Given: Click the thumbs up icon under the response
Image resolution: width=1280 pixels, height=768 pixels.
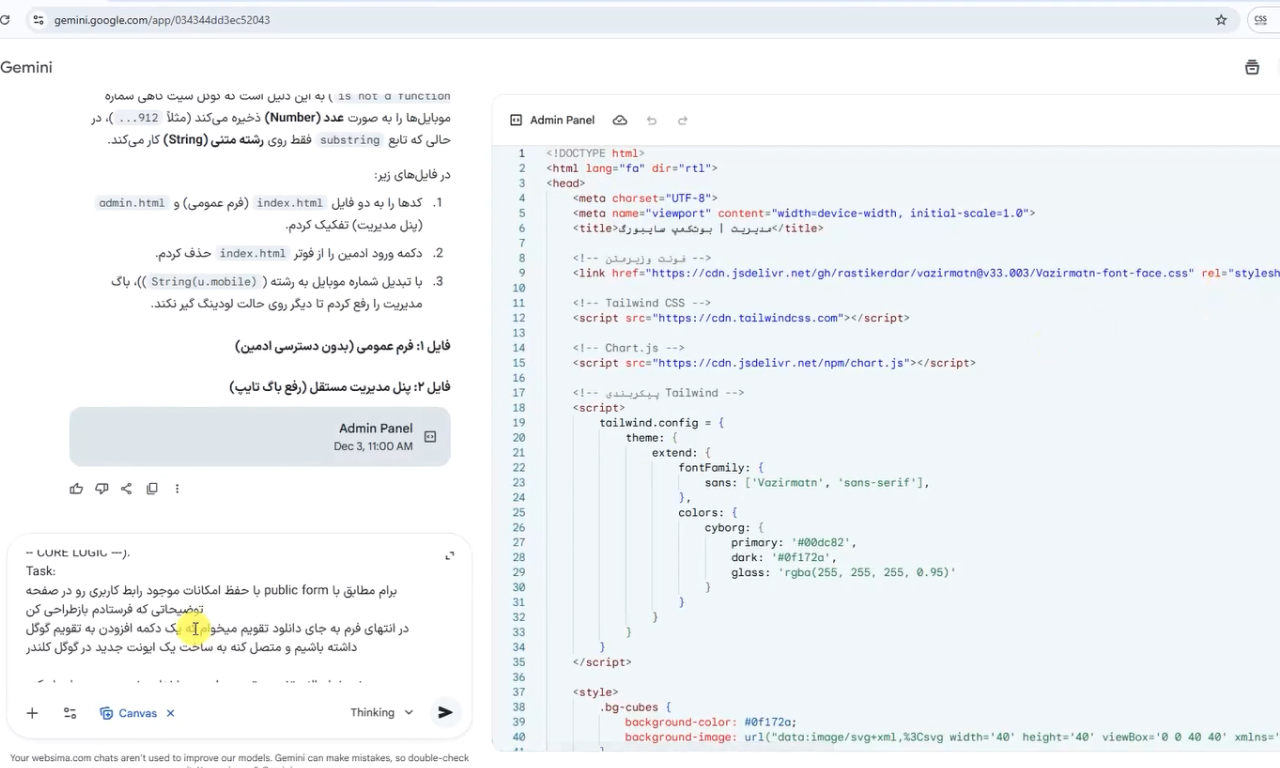Looking at the screenshot, I should pyautogui.click(x=76, y=489).
